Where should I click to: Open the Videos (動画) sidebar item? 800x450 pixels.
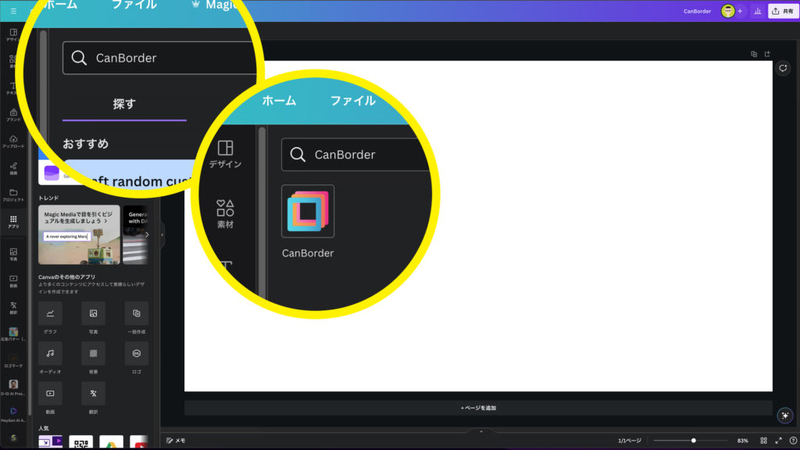[x=13, y=281]
